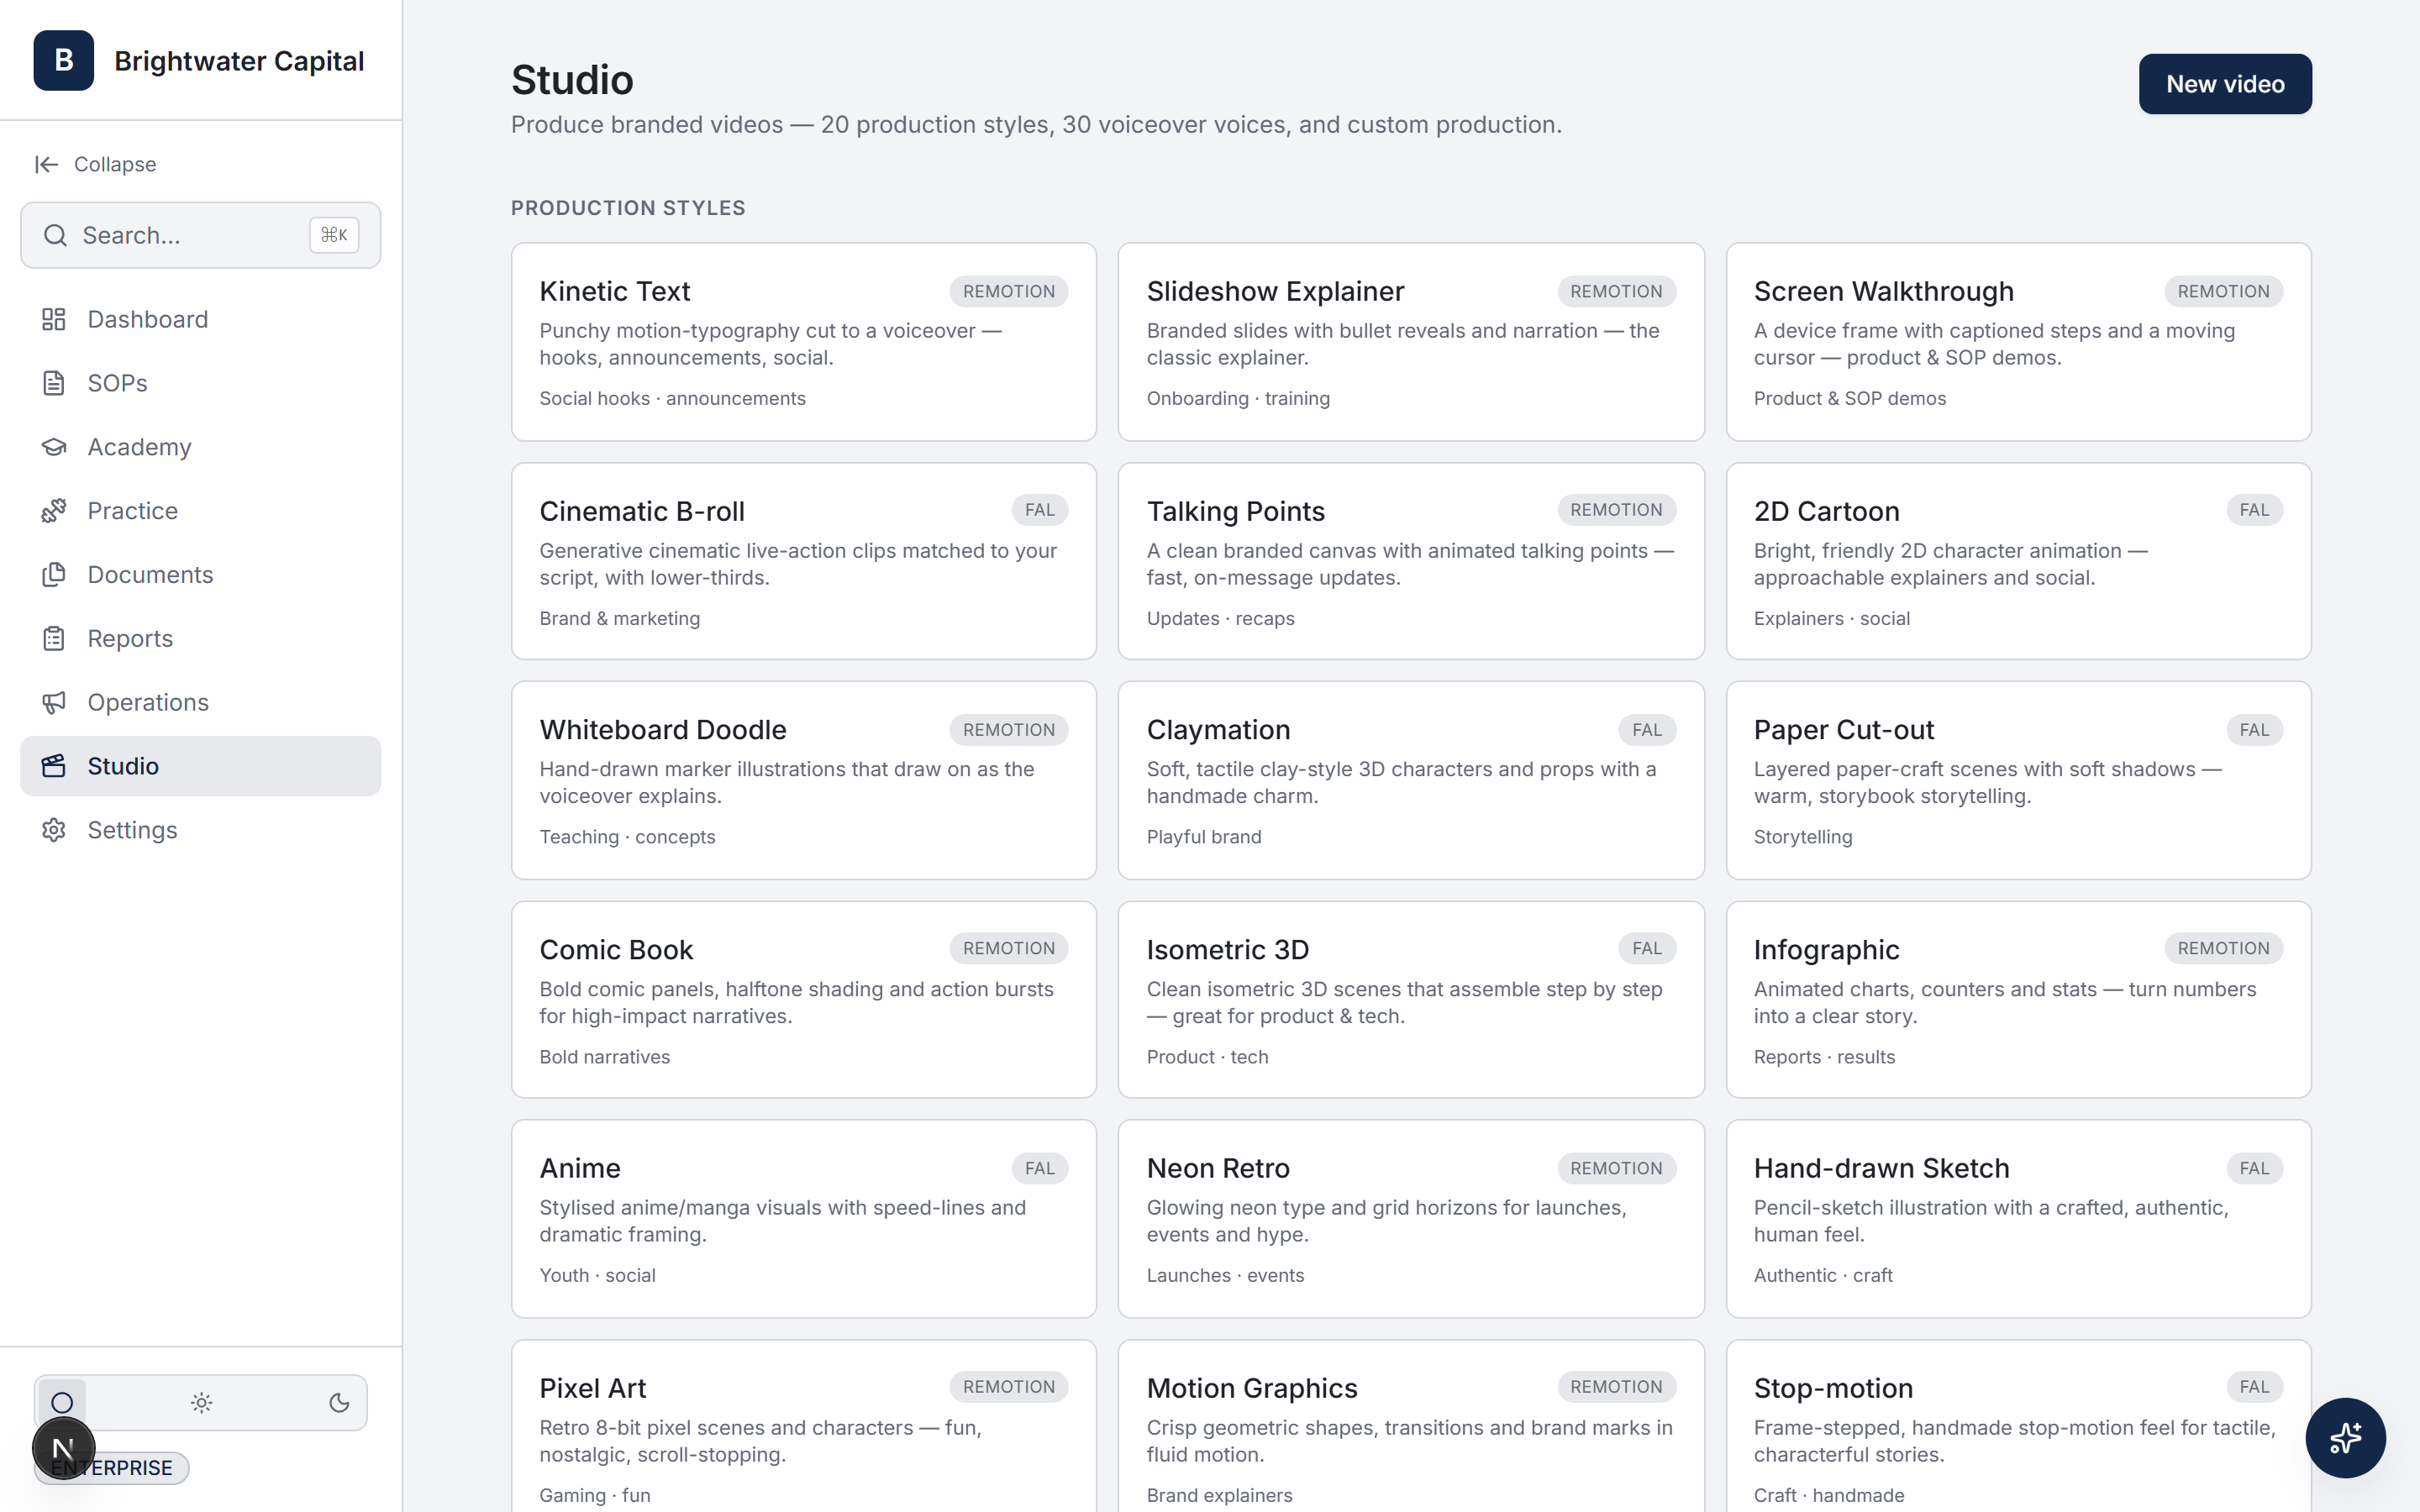
Task: Click 'Launches · events' tag text
Action: (1225, 1275)
